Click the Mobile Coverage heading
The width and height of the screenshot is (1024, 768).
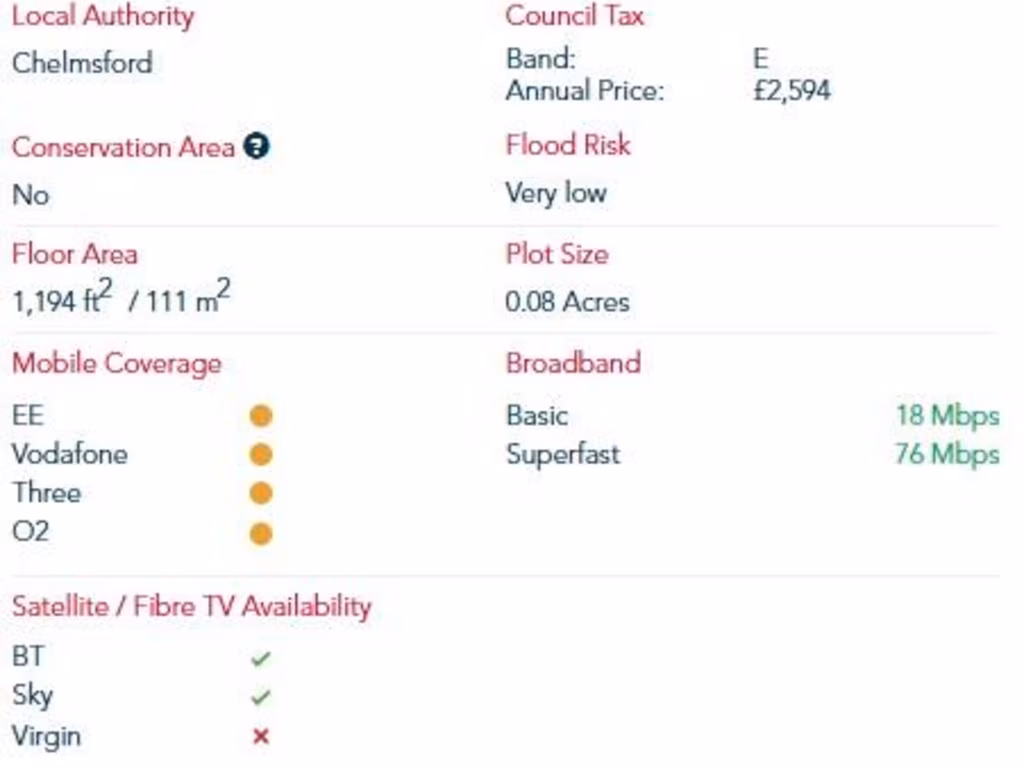coord(116,363)
